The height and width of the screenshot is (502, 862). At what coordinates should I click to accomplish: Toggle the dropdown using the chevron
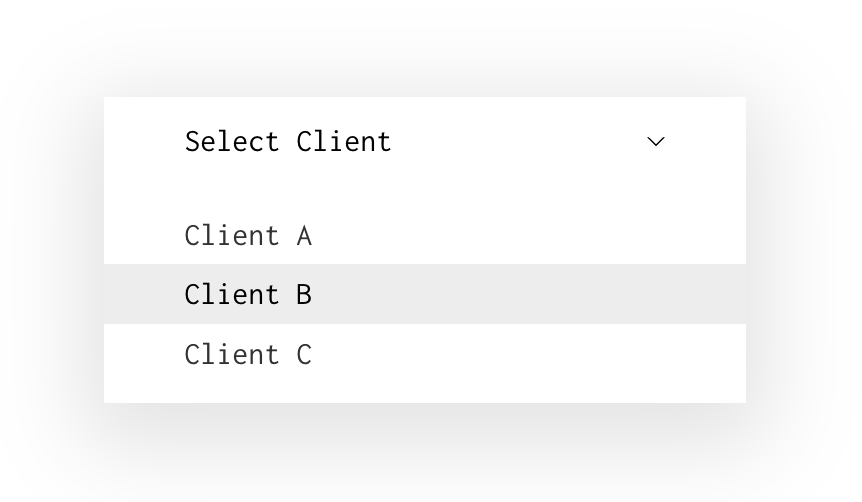[656, 142]
